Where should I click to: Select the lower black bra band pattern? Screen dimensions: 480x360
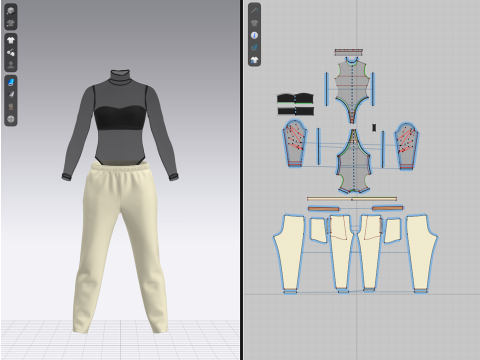coord(295,111)
